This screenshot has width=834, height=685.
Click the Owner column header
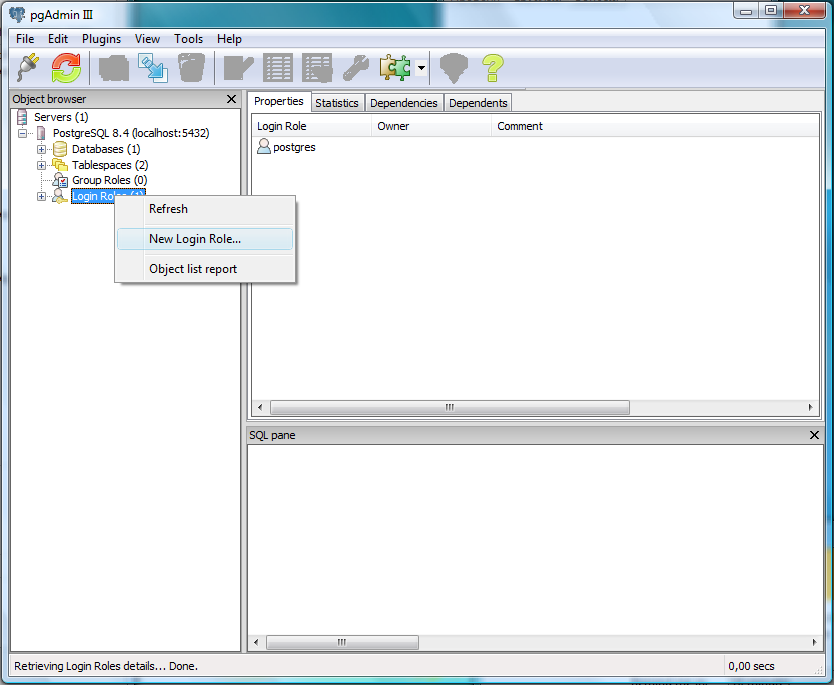pyautogui.click(x=431, y=126)
